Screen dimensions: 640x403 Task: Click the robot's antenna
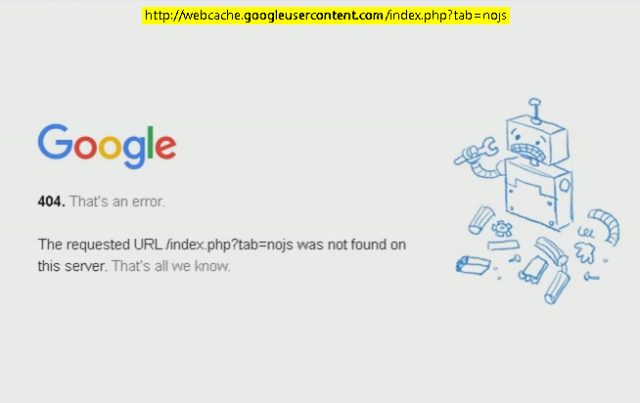(535, 110)
